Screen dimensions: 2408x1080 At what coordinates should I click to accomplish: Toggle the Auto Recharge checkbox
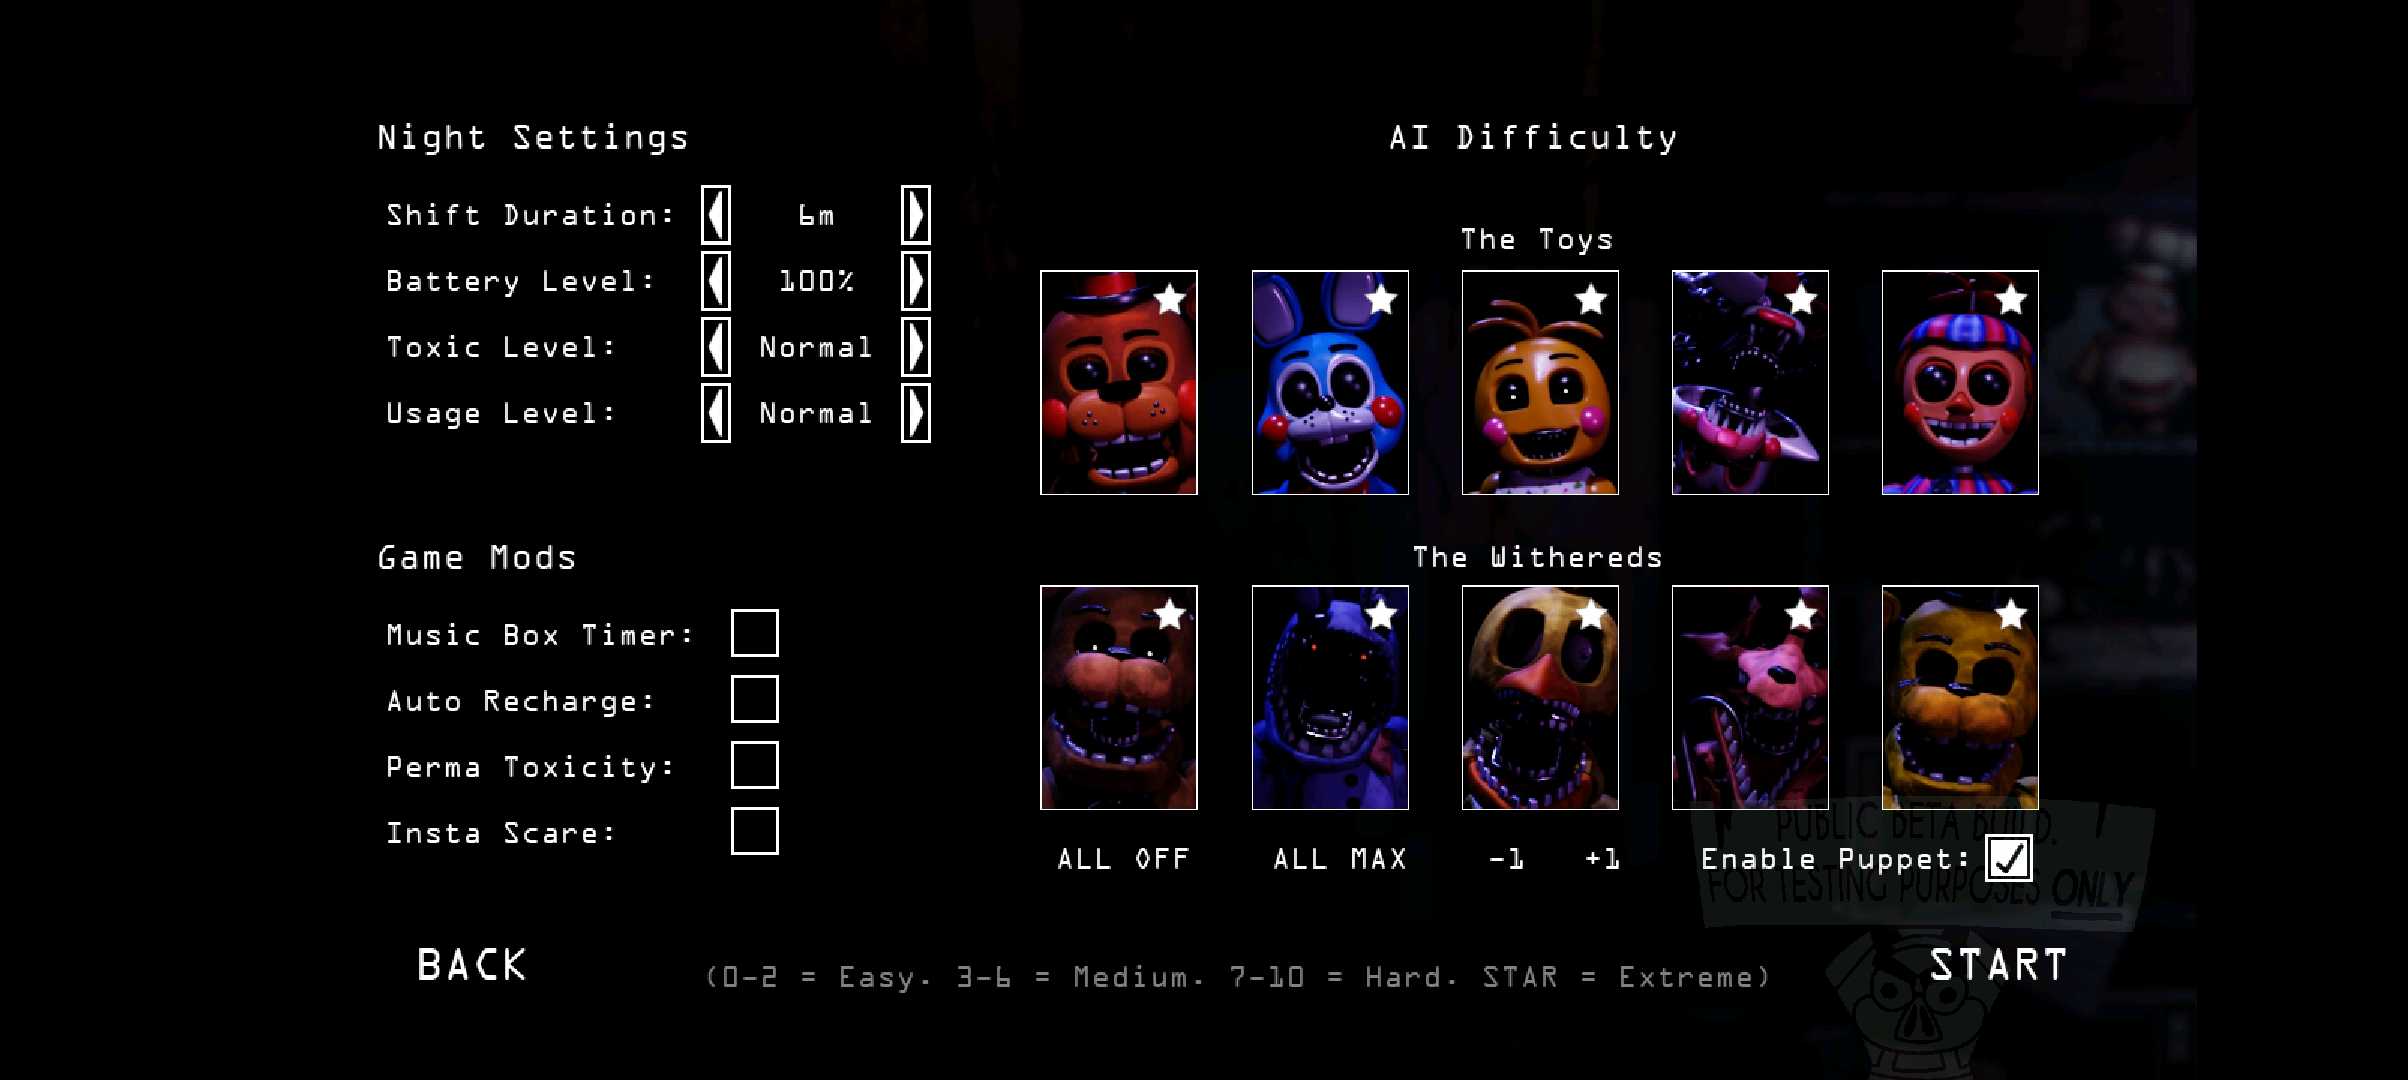click(754, 699)
